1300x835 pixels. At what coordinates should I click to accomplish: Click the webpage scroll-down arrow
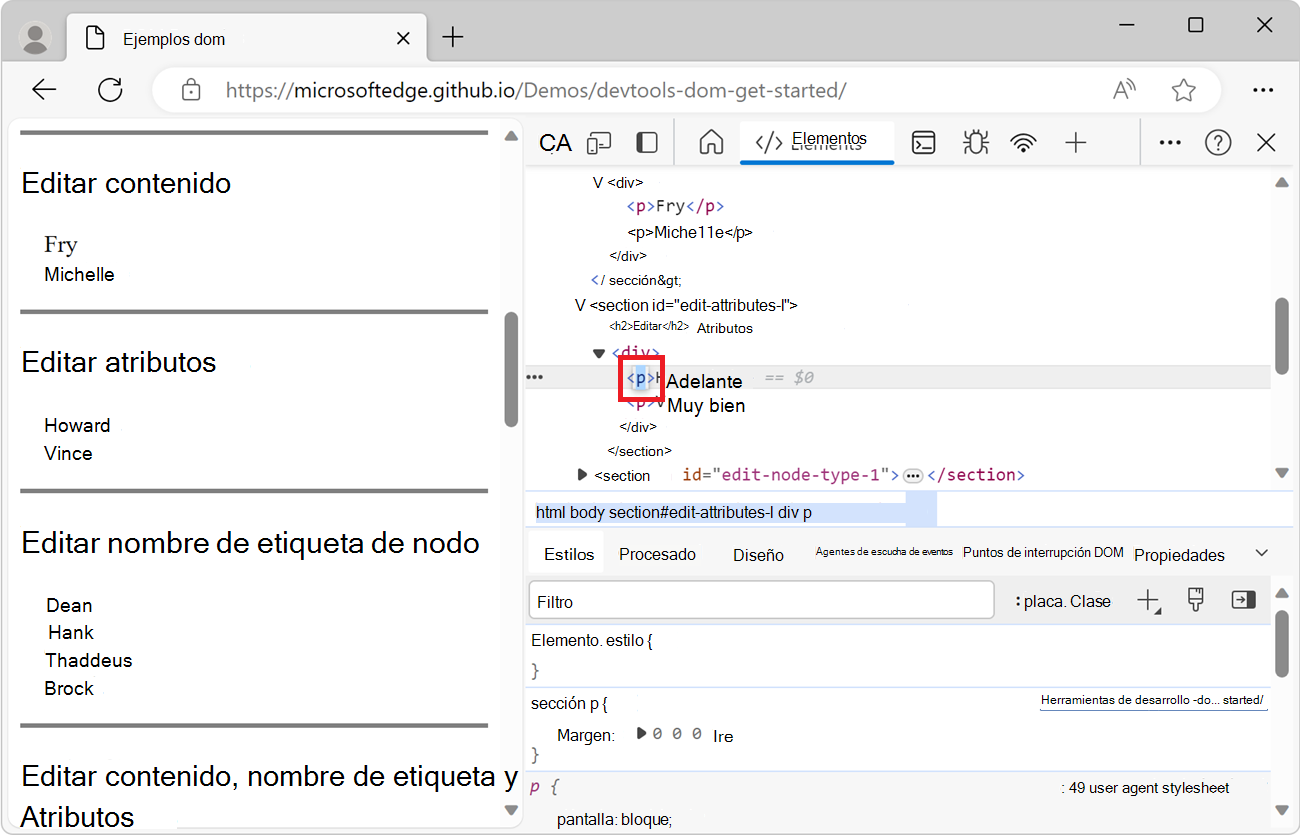coord(511,809)
